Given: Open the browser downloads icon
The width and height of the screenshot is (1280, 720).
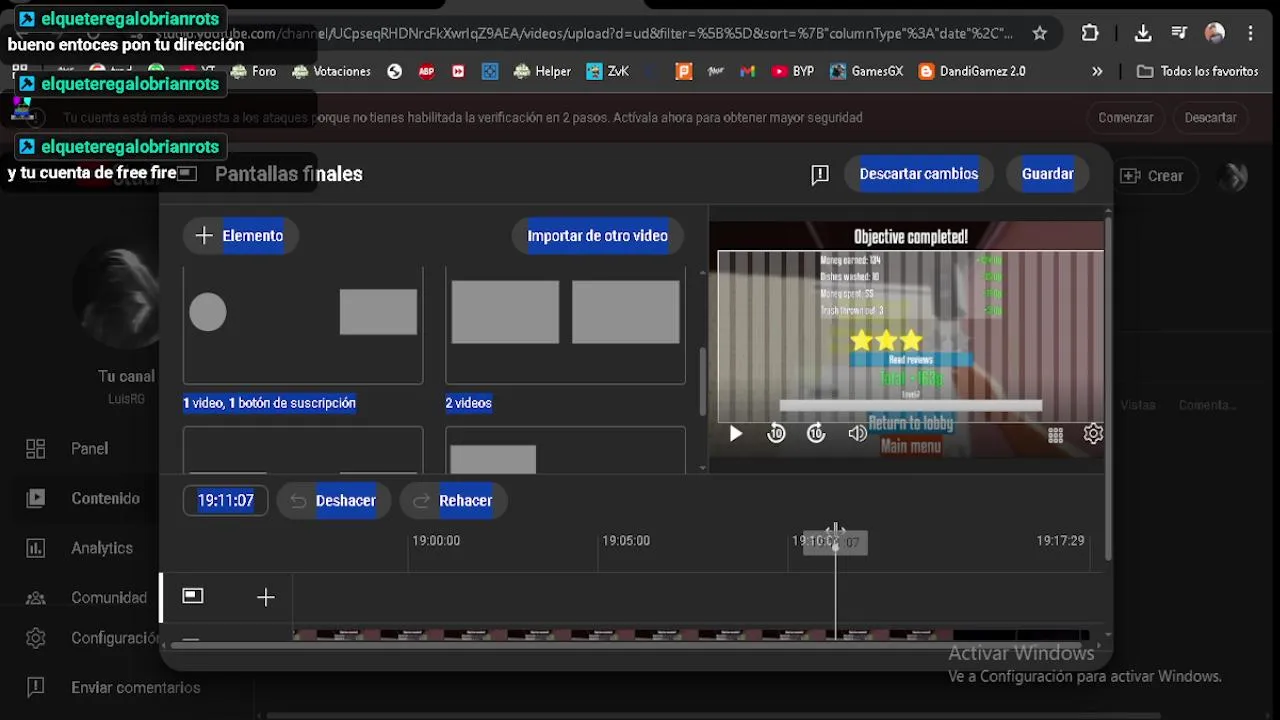Looking at the screenshot, I should (x=1143, y=33).
